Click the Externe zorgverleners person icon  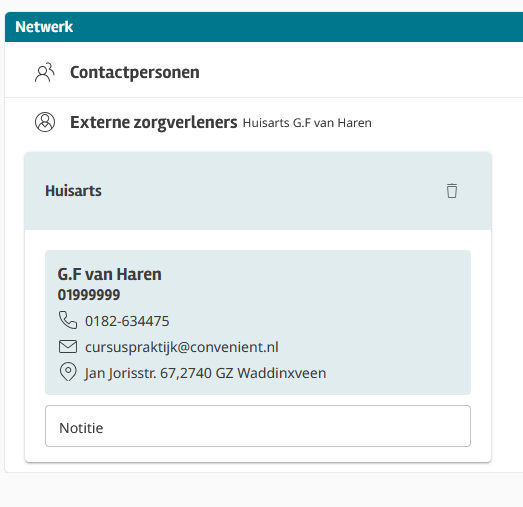[45, 122]
